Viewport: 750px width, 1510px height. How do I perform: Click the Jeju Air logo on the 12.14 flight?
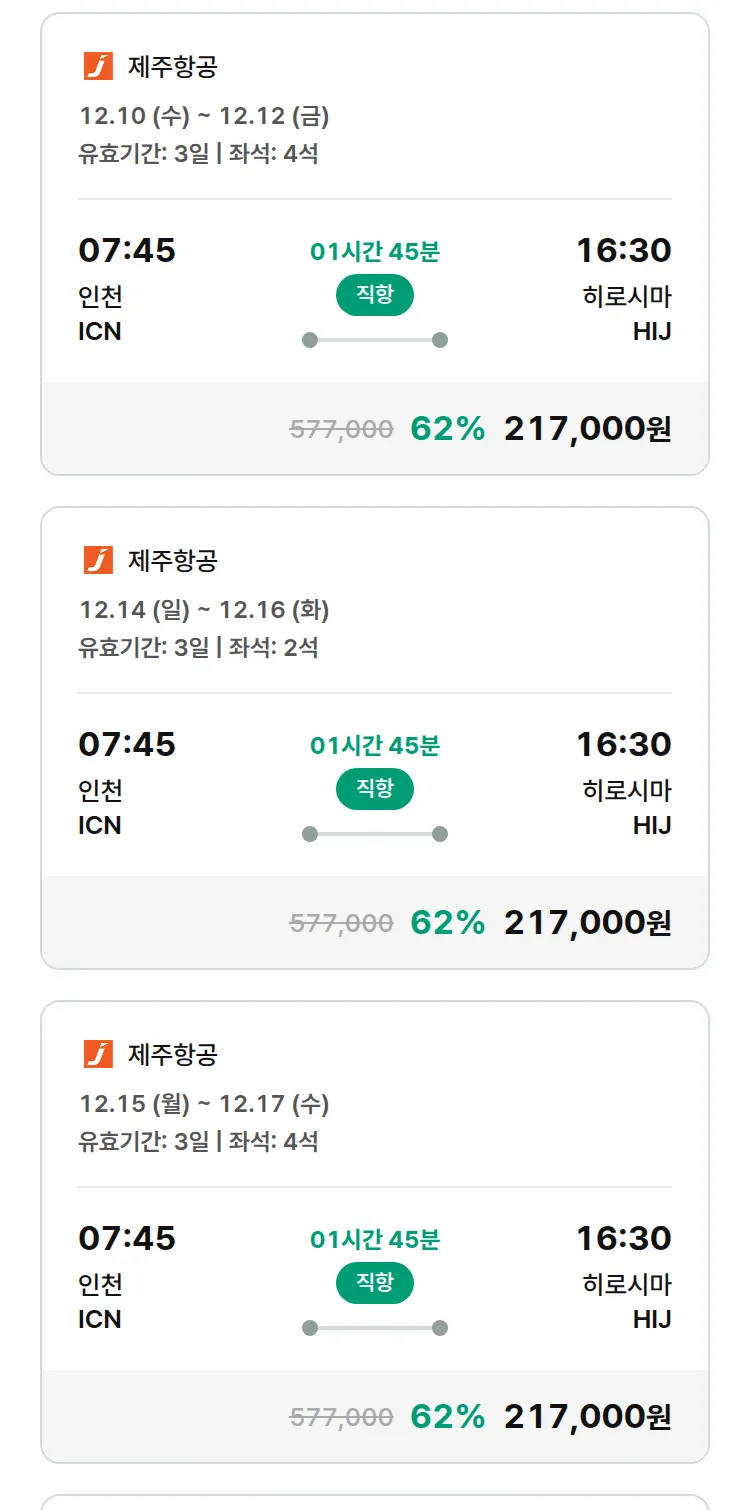click(x=98, y=560)
